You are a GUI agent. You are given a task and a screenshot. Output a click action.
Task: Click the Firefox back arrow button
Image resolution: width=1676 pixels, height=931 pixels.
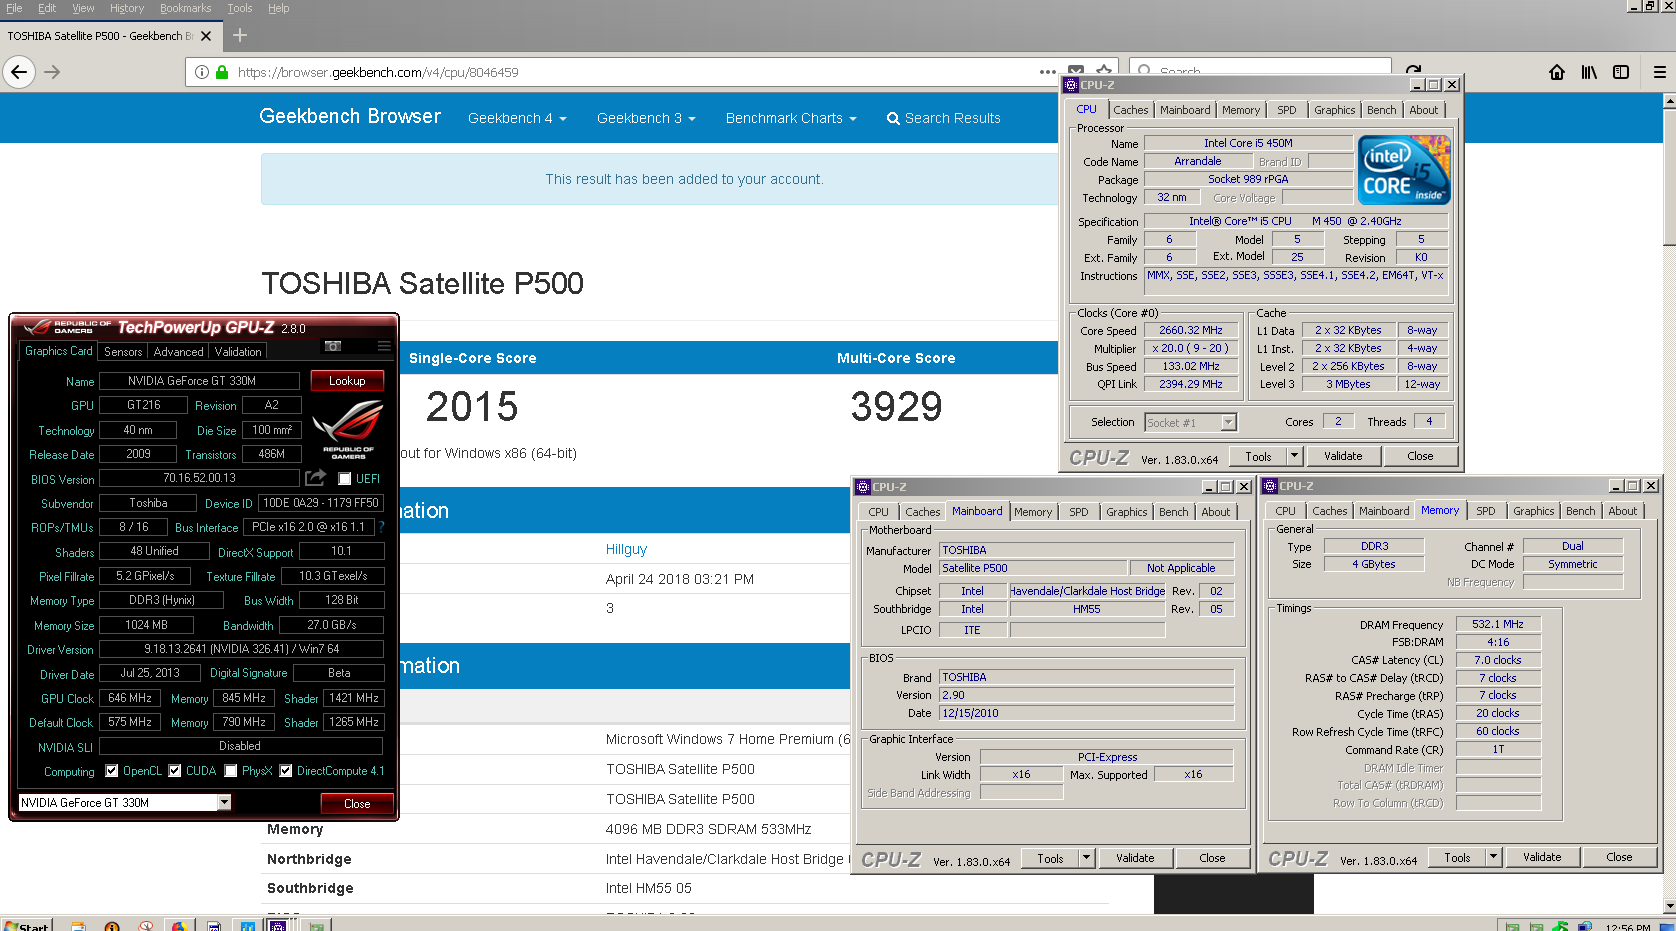(19, 72)
